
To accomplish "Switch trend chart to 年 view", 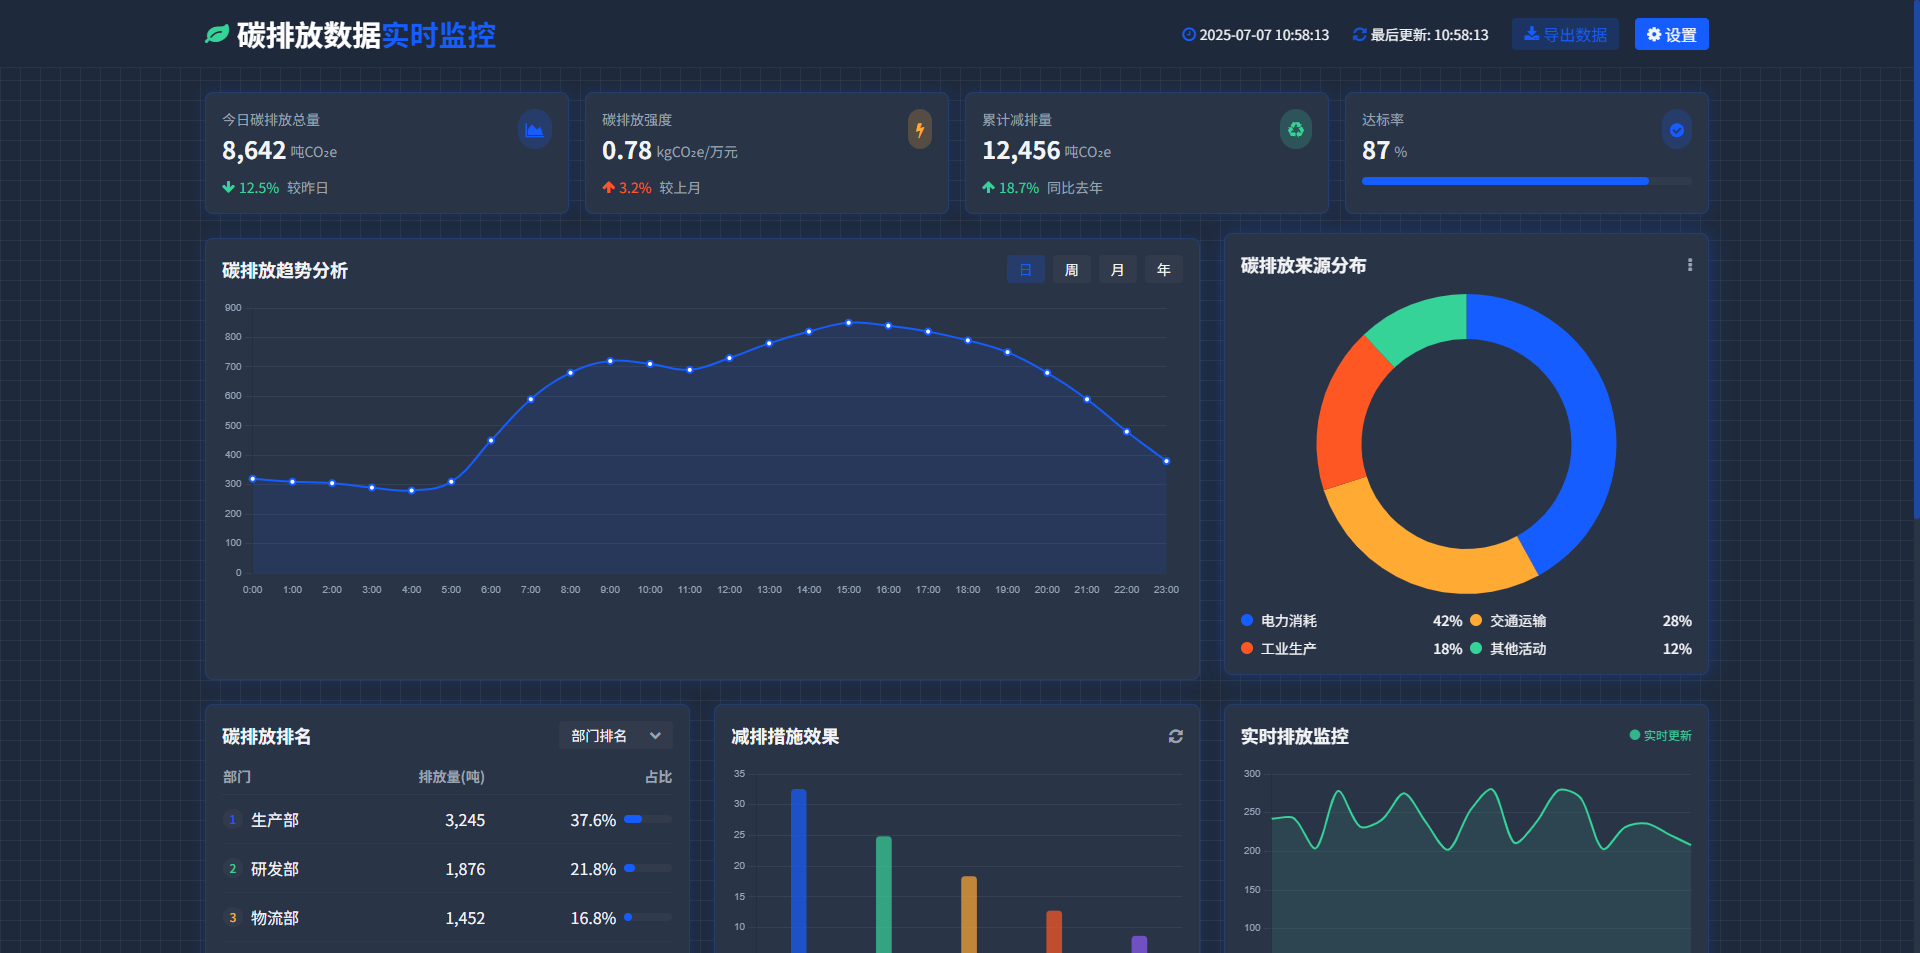I will (x=1164, y=269).
